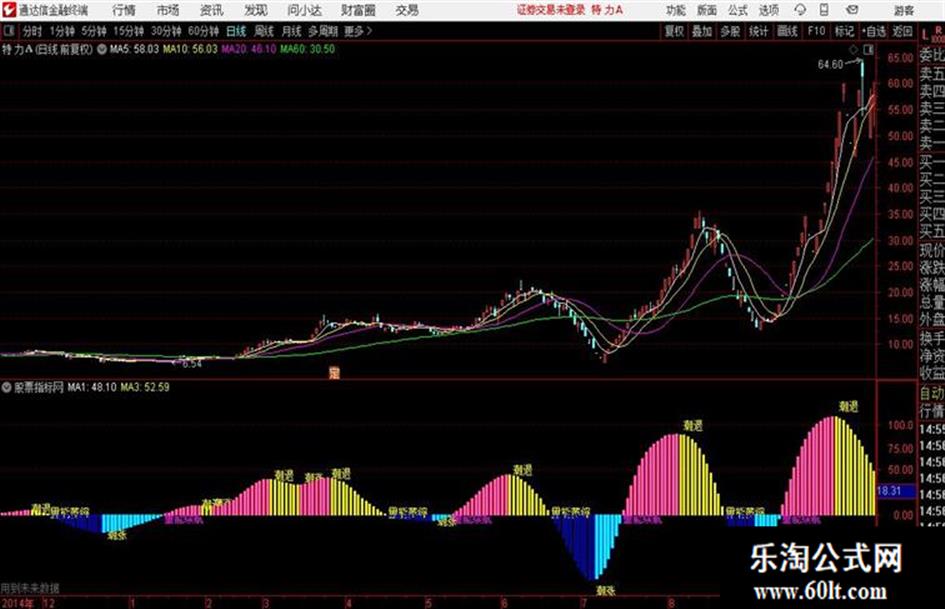Image resolution: width=945 pixels, height=609 pixels.
Task: Open the 市场 menu
Action: coord(168,10)
